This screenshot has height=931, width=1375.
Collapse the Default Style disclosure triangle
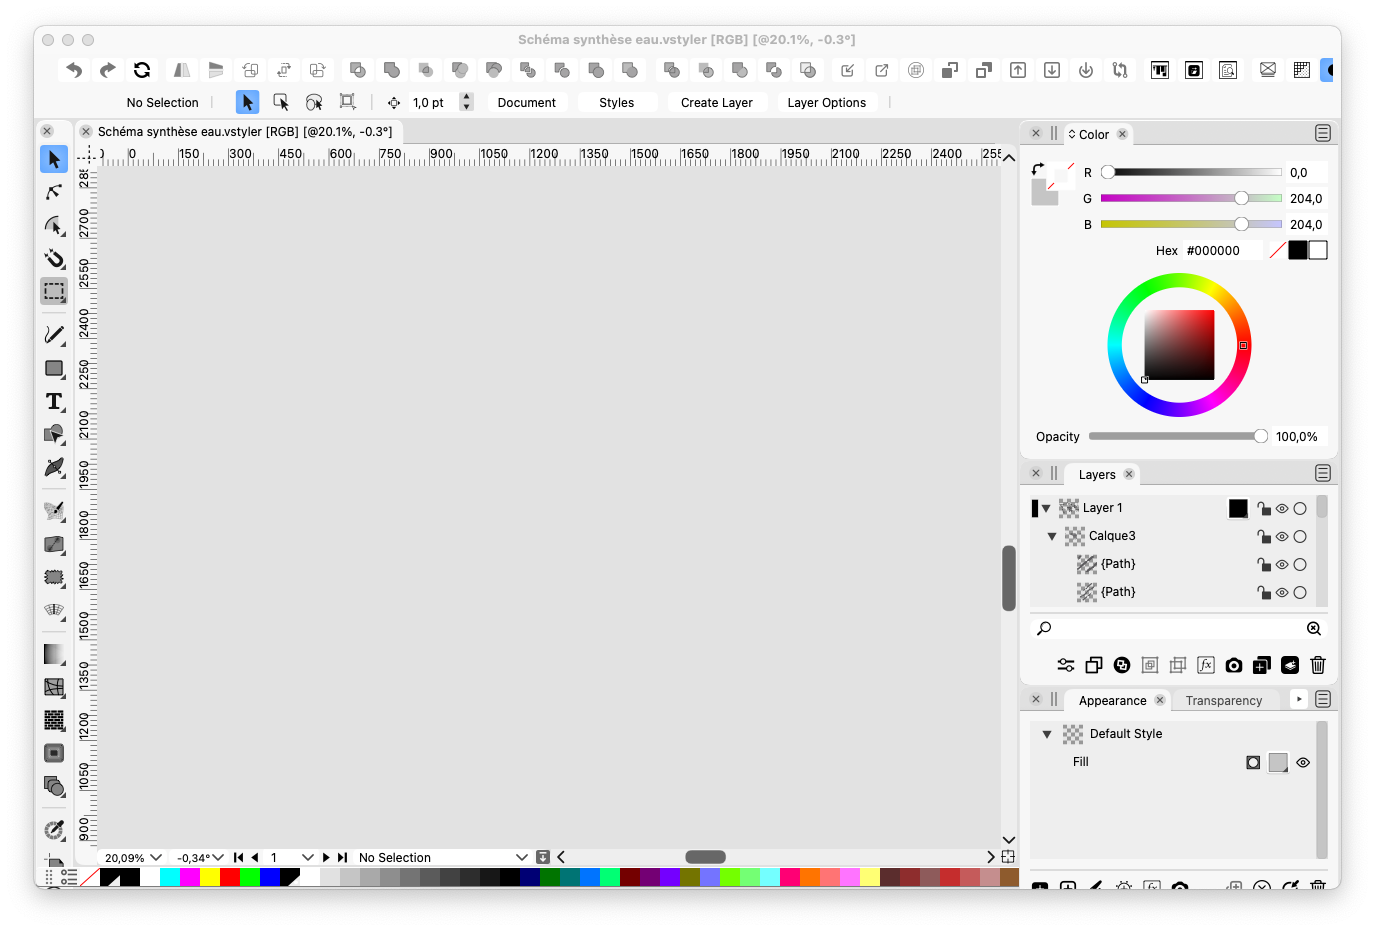coord(1047,734)
